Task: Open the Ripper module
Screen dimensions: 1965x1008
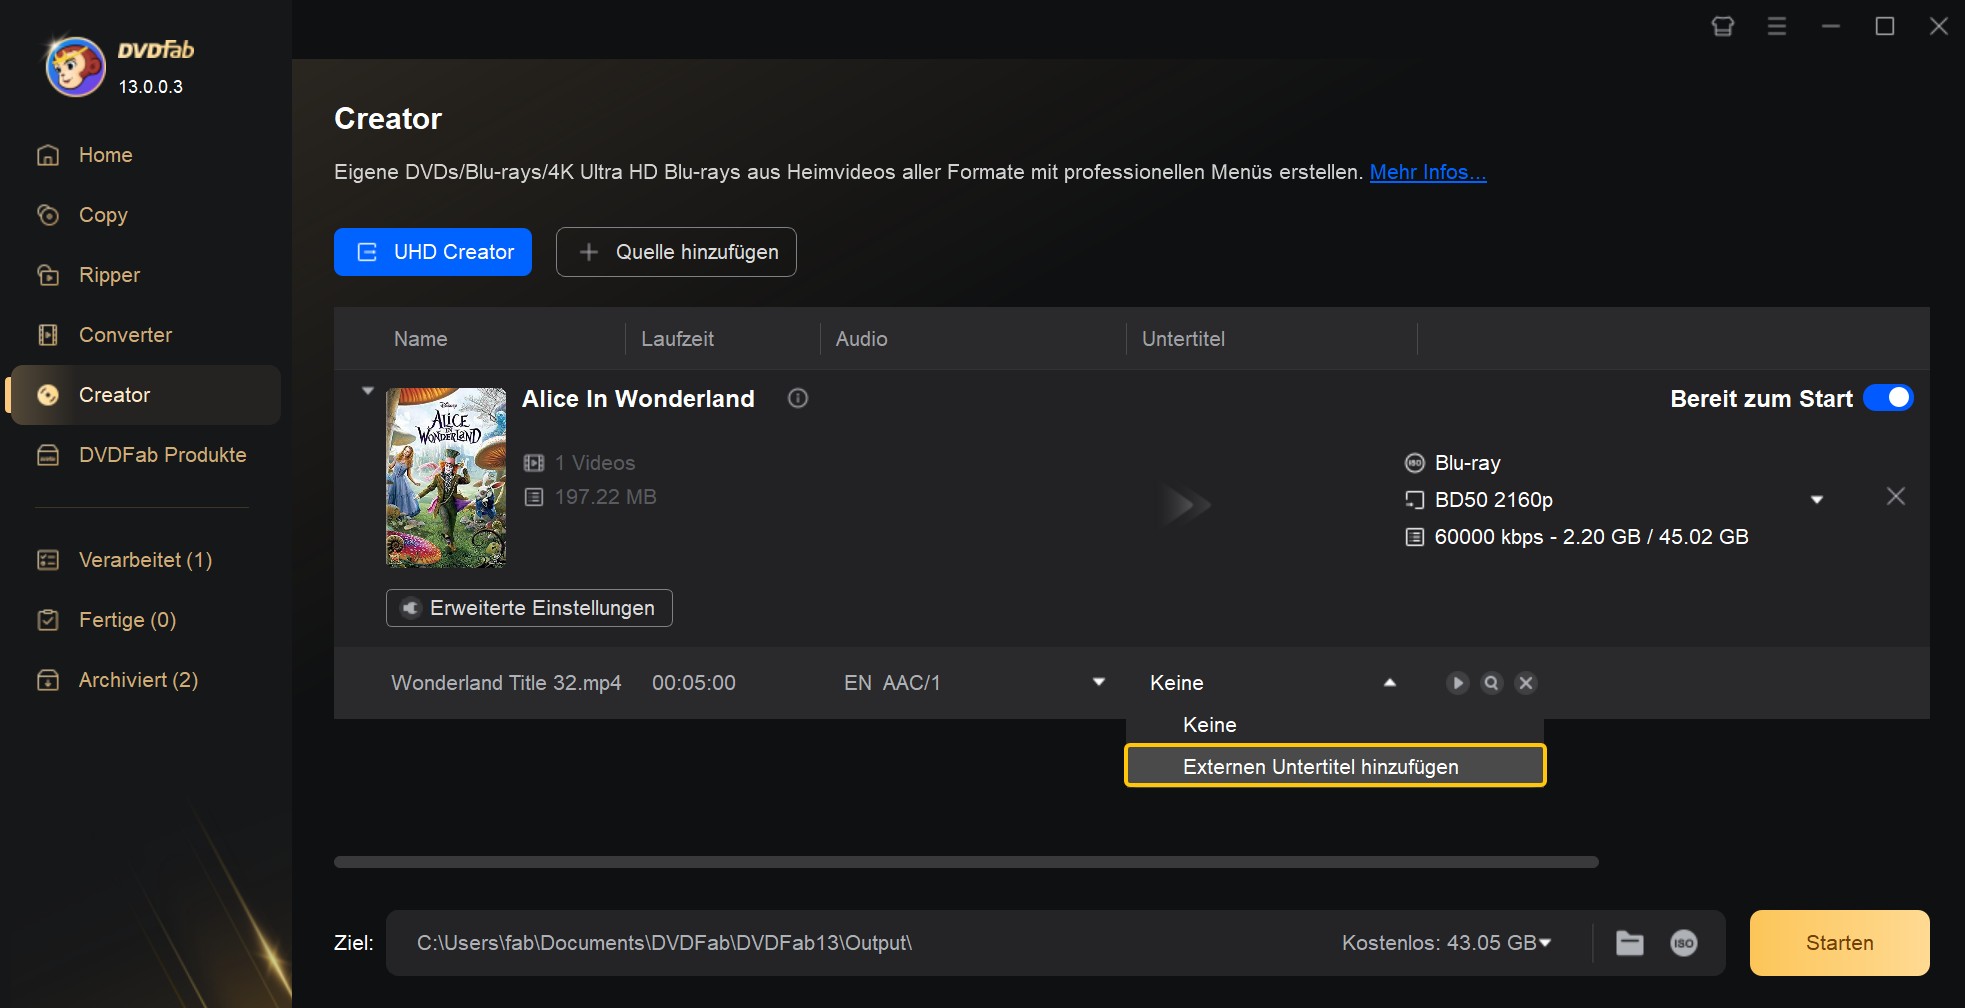Action: pos(109,275)
